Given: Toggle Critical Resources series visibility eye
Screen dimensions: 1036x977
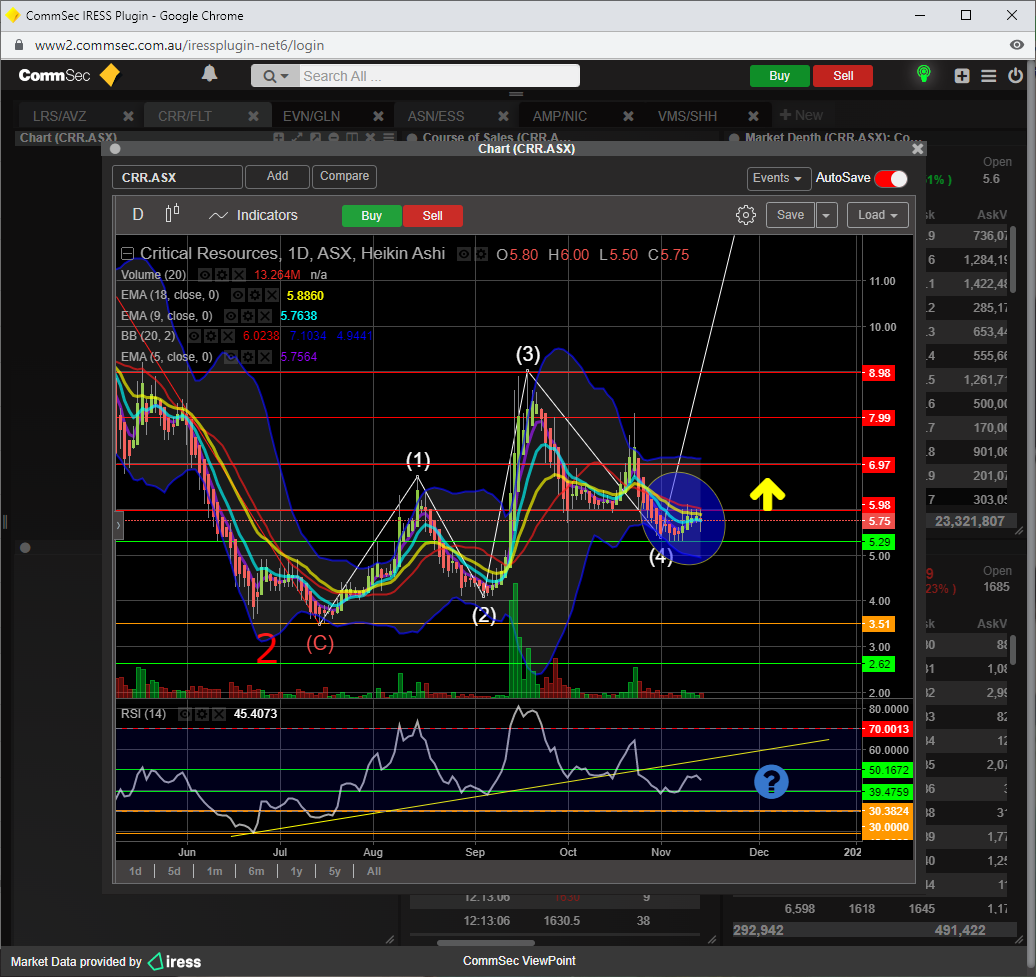Looking at the screenshot, I should pyautogui.click(x=464, y=254).
